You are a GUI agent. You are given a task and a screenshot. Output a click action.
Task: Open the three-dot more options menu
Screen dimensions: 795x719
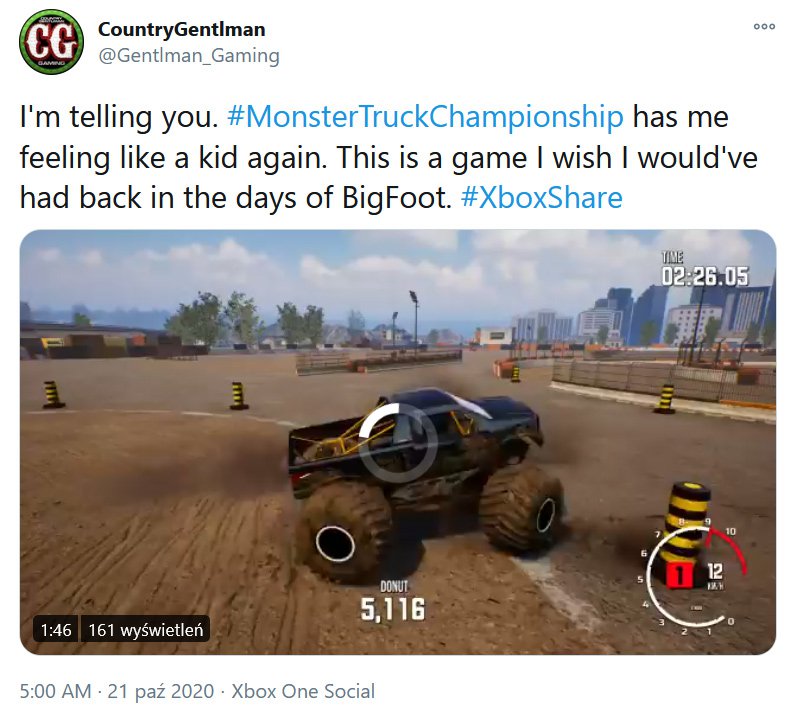[x=764, y=26]
